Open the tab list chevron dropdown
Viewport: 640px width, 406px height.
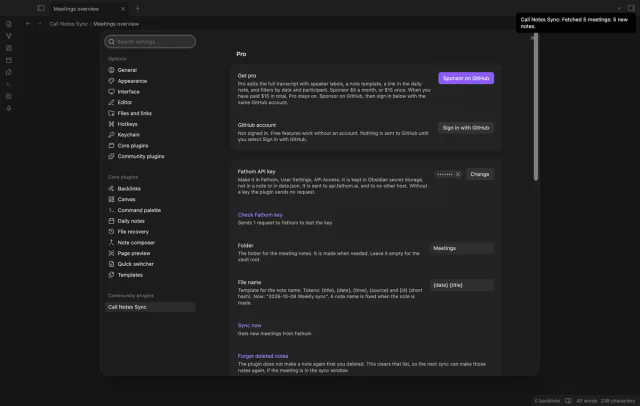(619, 8)
